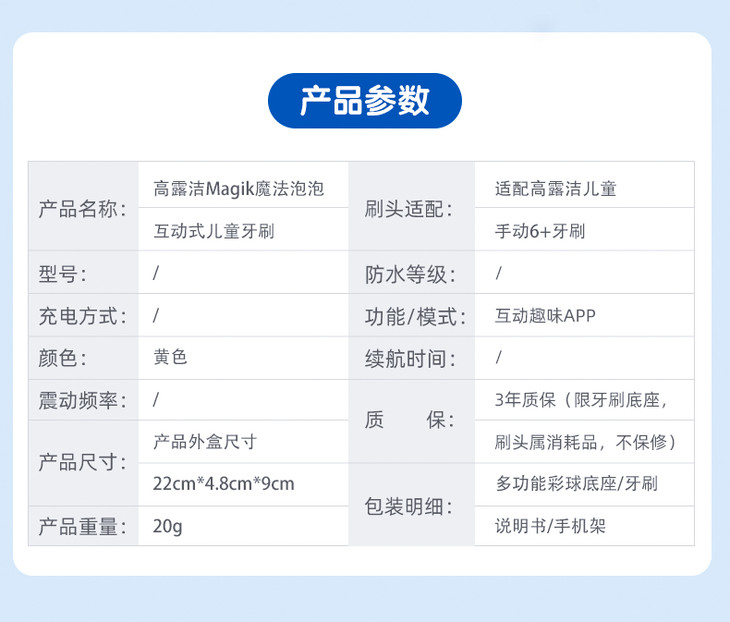The width and height of the screenshot is (730, 622).
Task: Click the 互动趣味APP value
Action: click(546, 316)
